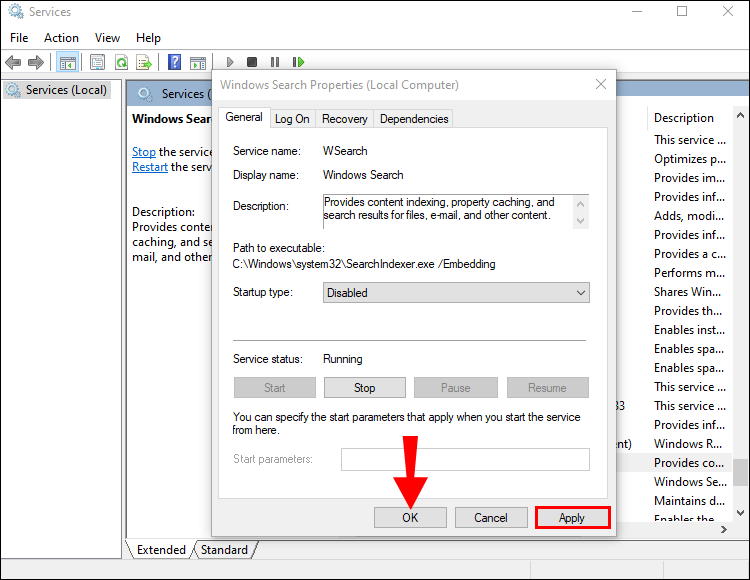Switch to the Recovery tab
Screen dimensions: 750x580
click(344, 119)
